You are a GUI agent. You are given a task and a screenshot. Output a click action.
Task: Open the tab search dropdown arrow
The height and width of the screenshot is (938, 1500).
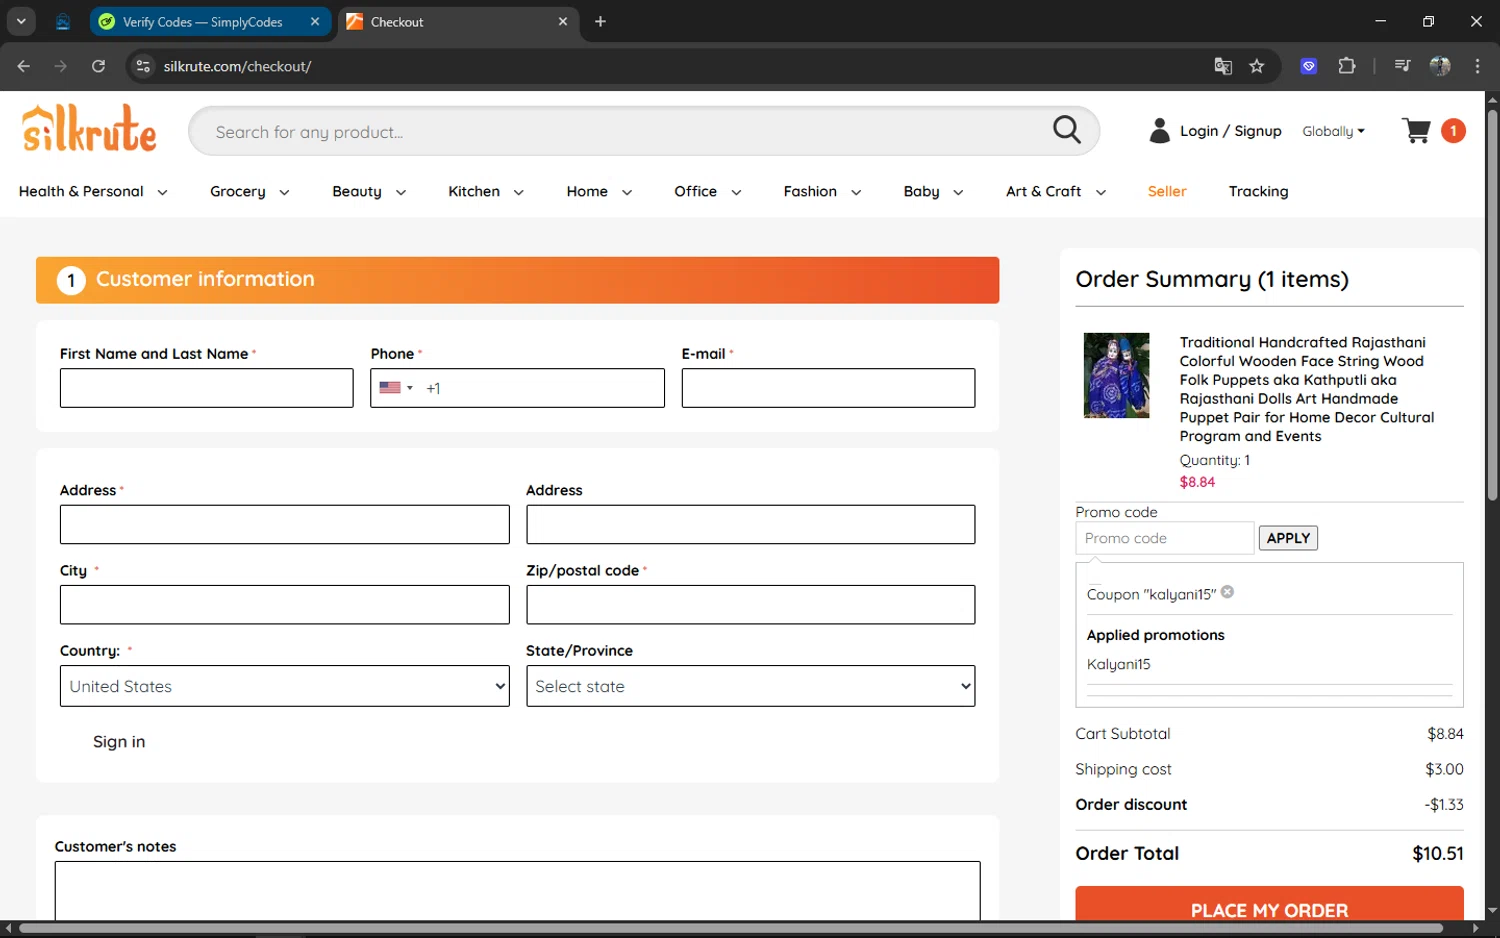tap(21, 21)
